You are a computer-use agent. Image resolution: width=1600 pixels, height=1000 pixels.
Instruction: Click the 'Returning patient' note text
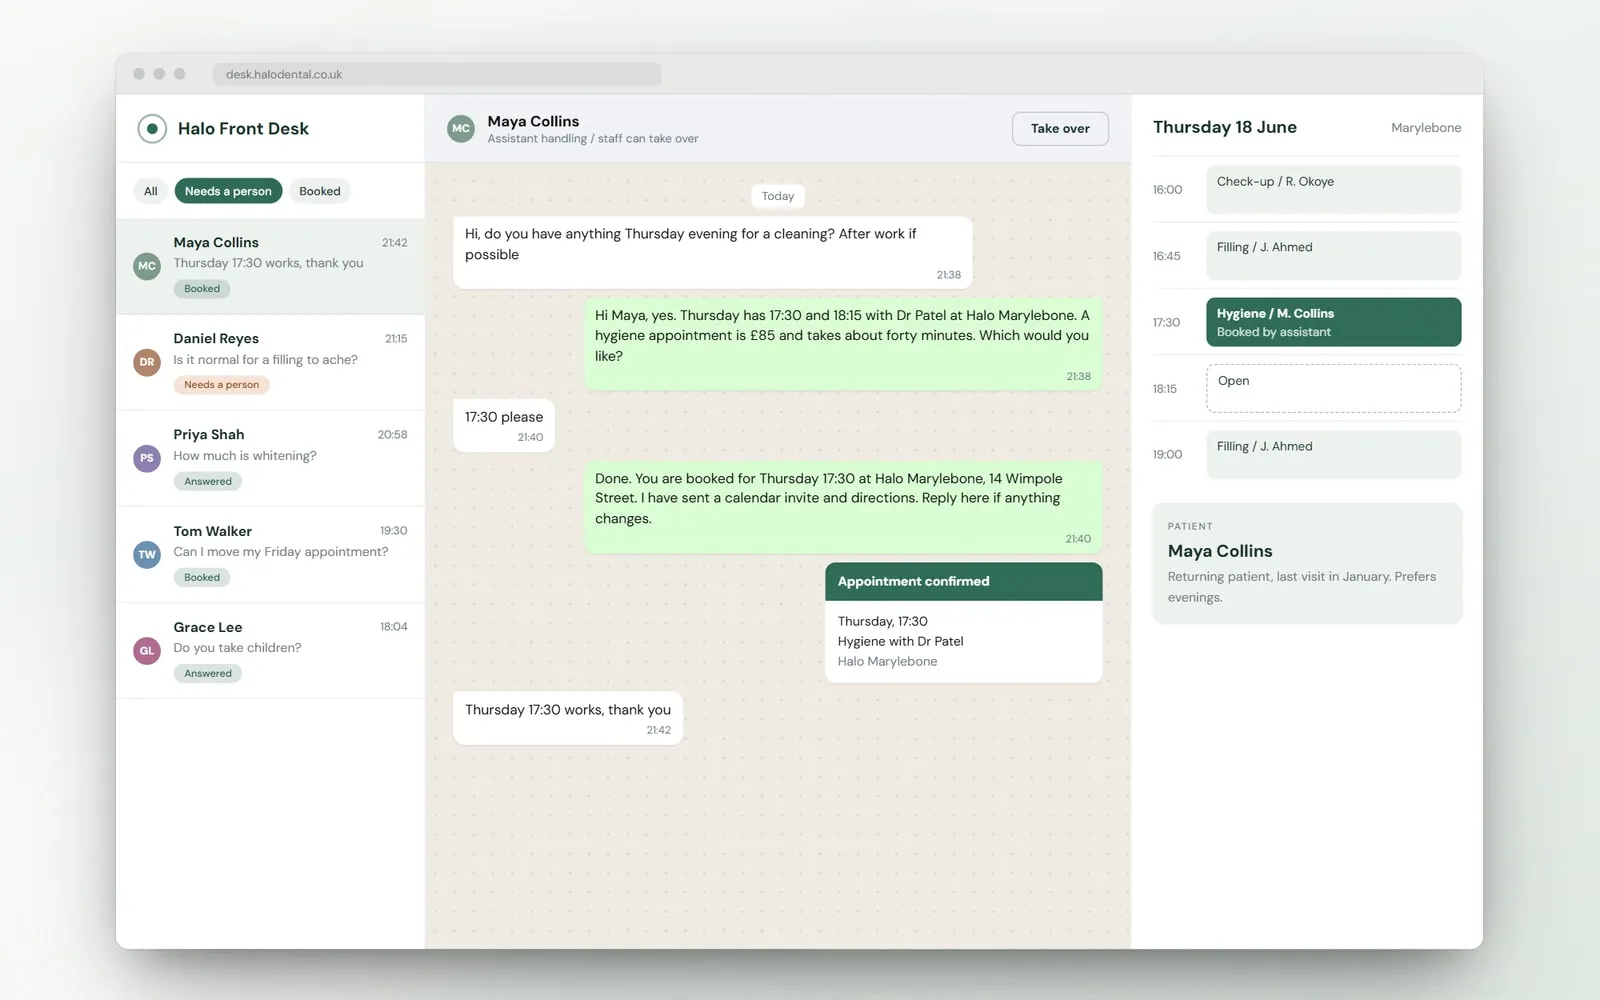click(x=1302, y=587)
